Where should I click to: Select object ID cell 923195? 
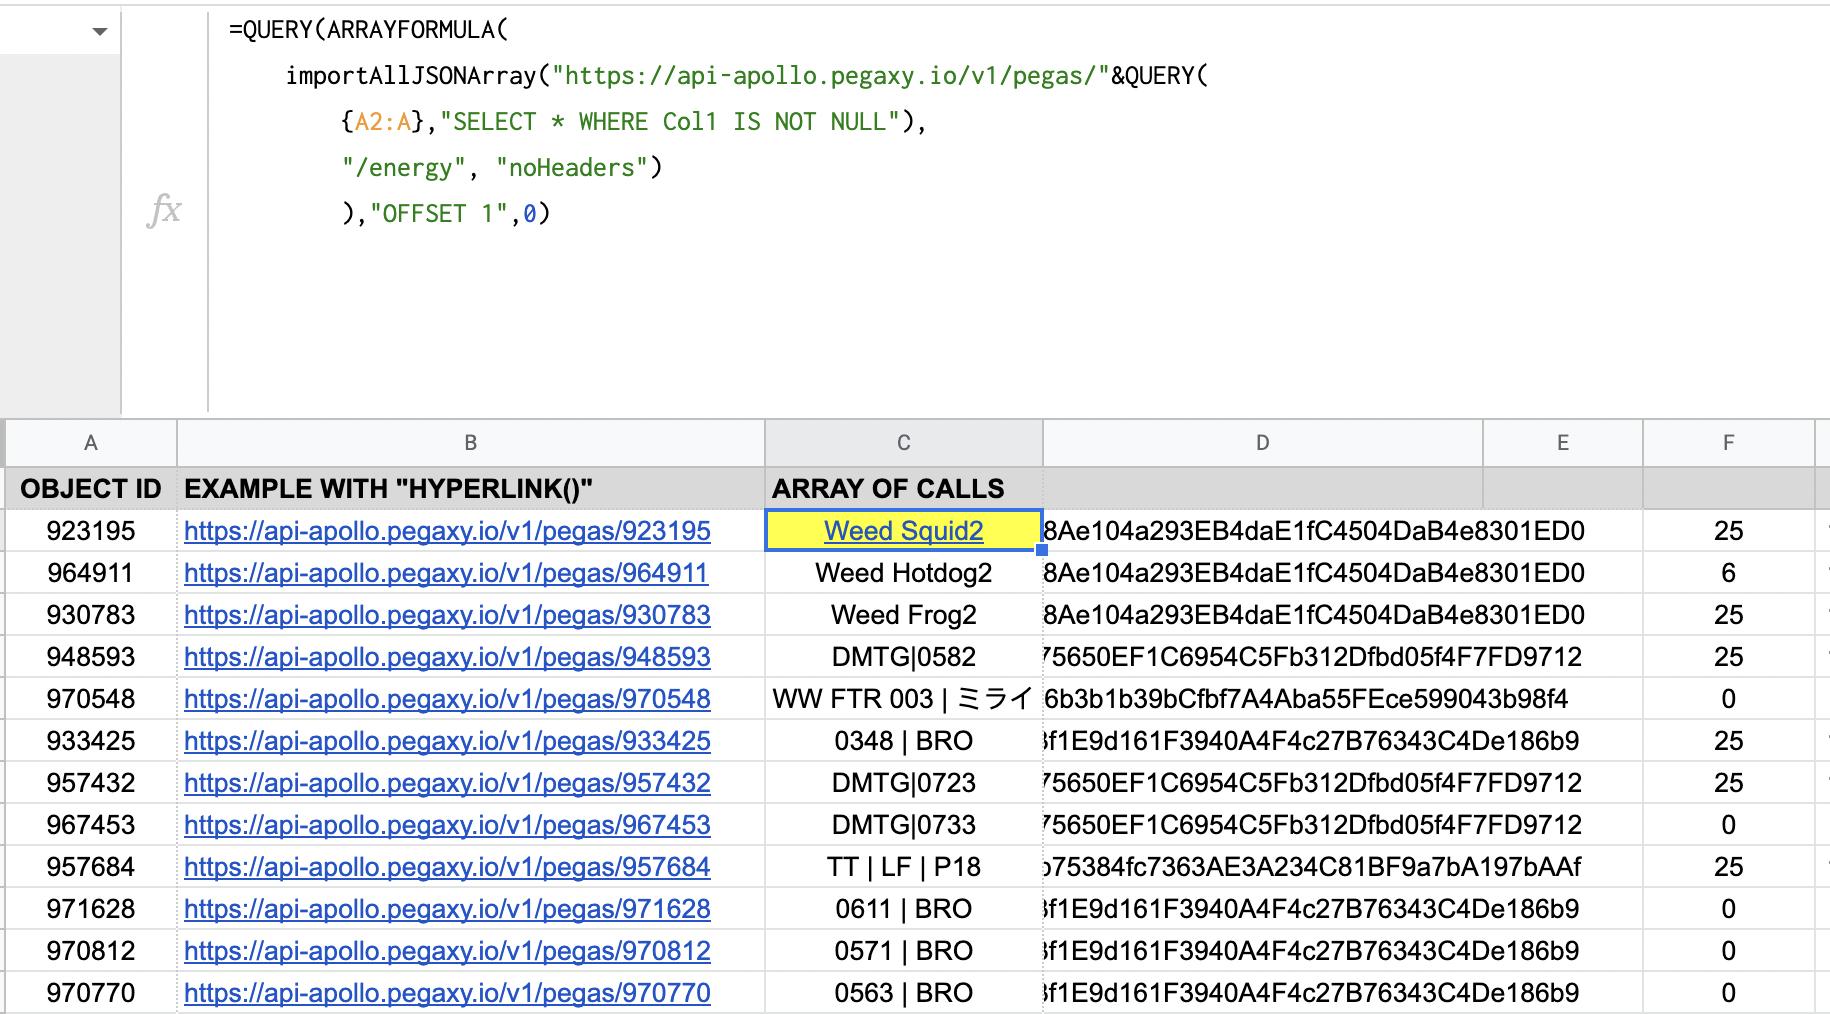tap(91, 531)
